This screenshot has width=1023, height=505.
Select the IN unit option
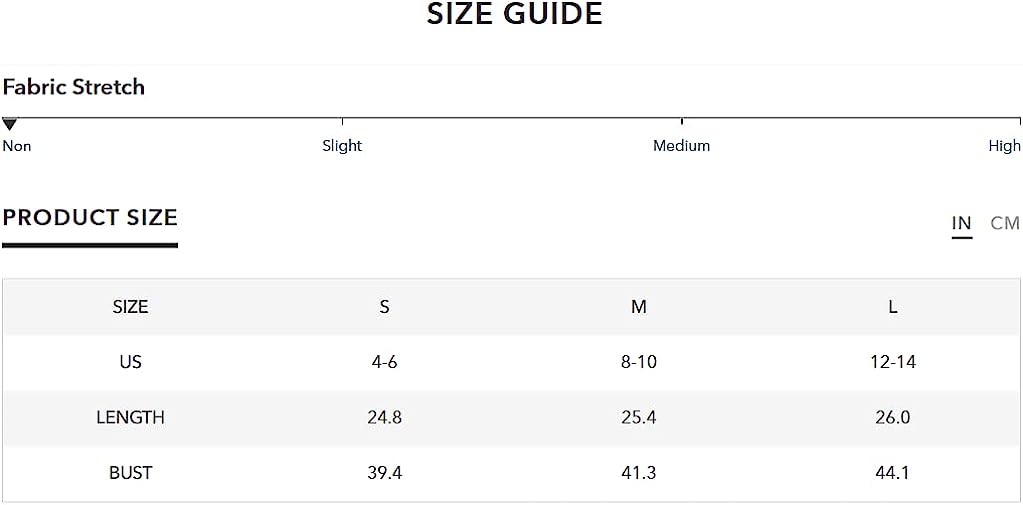tap(962, 223)
